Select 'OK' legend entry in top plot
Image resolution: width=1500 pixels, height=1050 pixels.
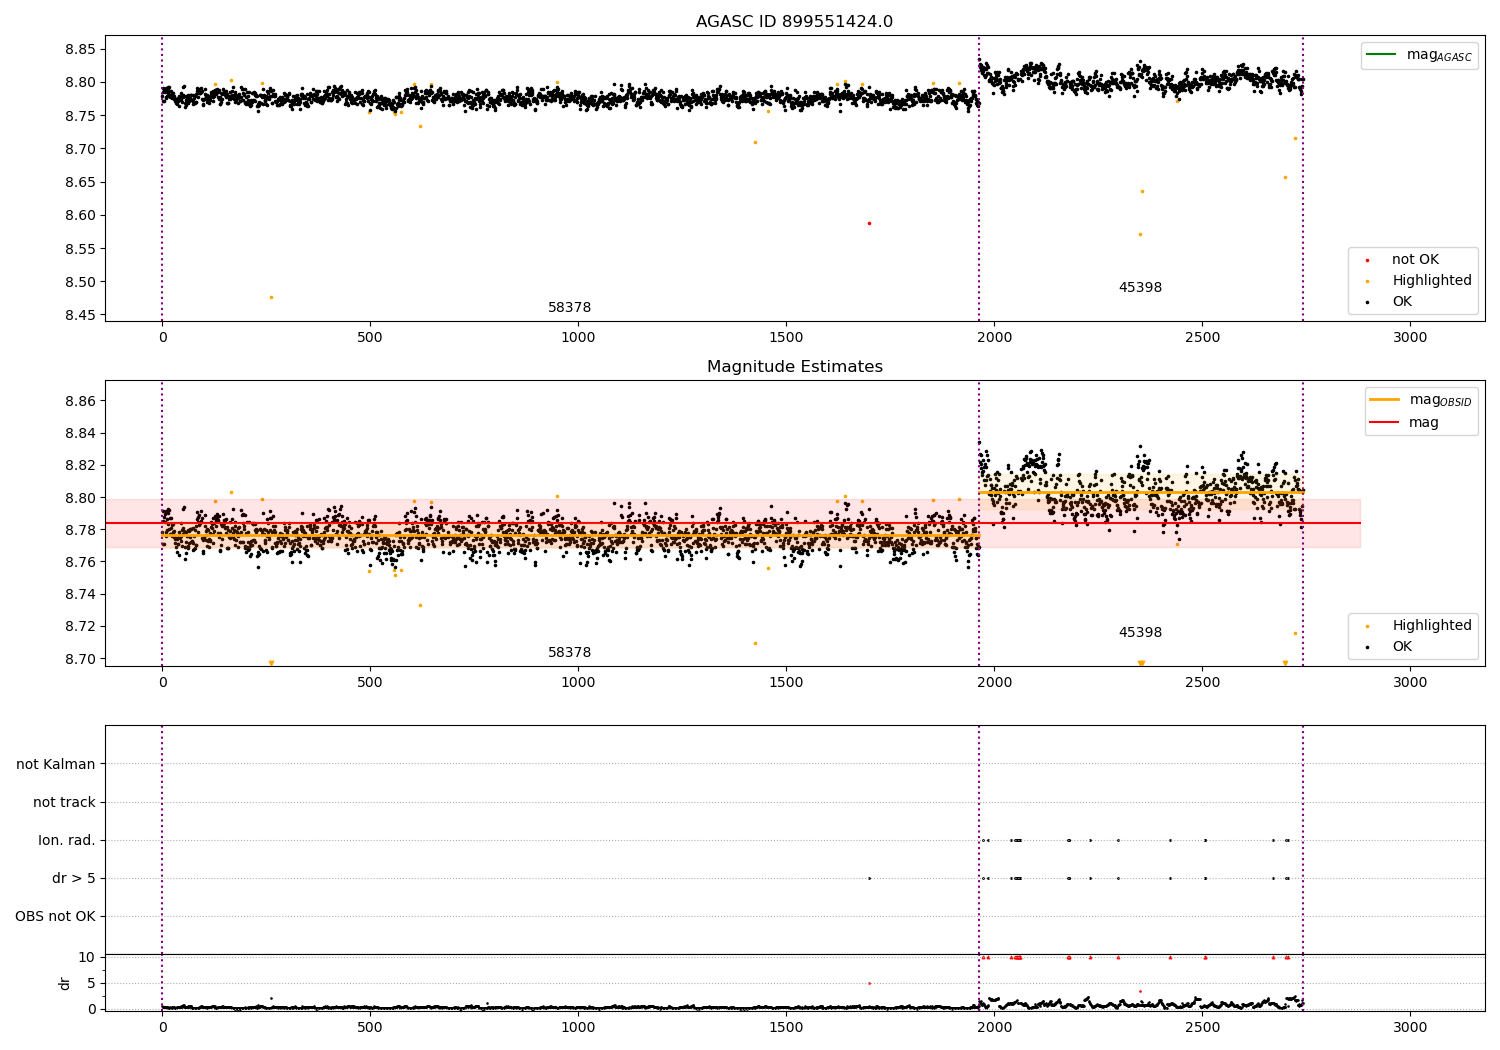pyautogui.click(x=1402, y=302)
